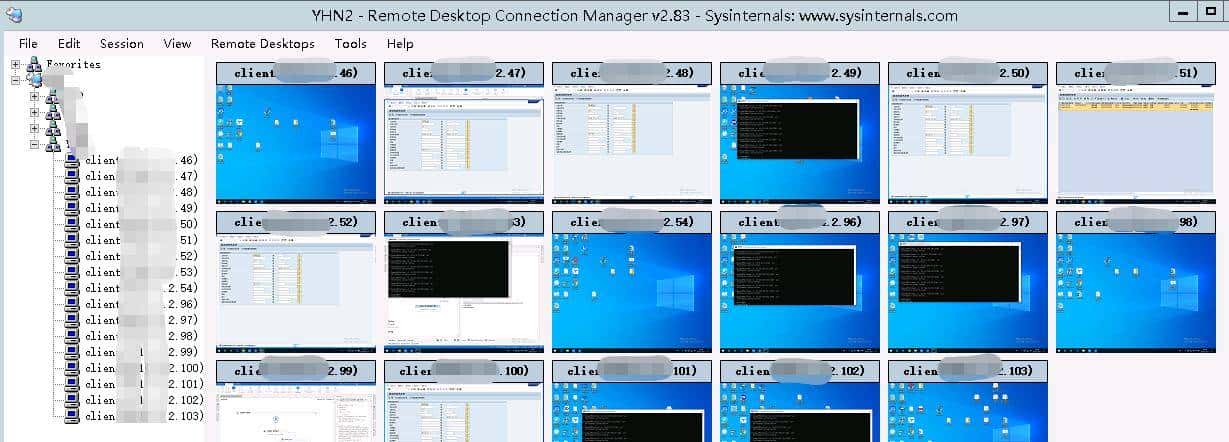1229x442 pixels.
Task: Open the Help menu
Action: click(x=400, y=44)
